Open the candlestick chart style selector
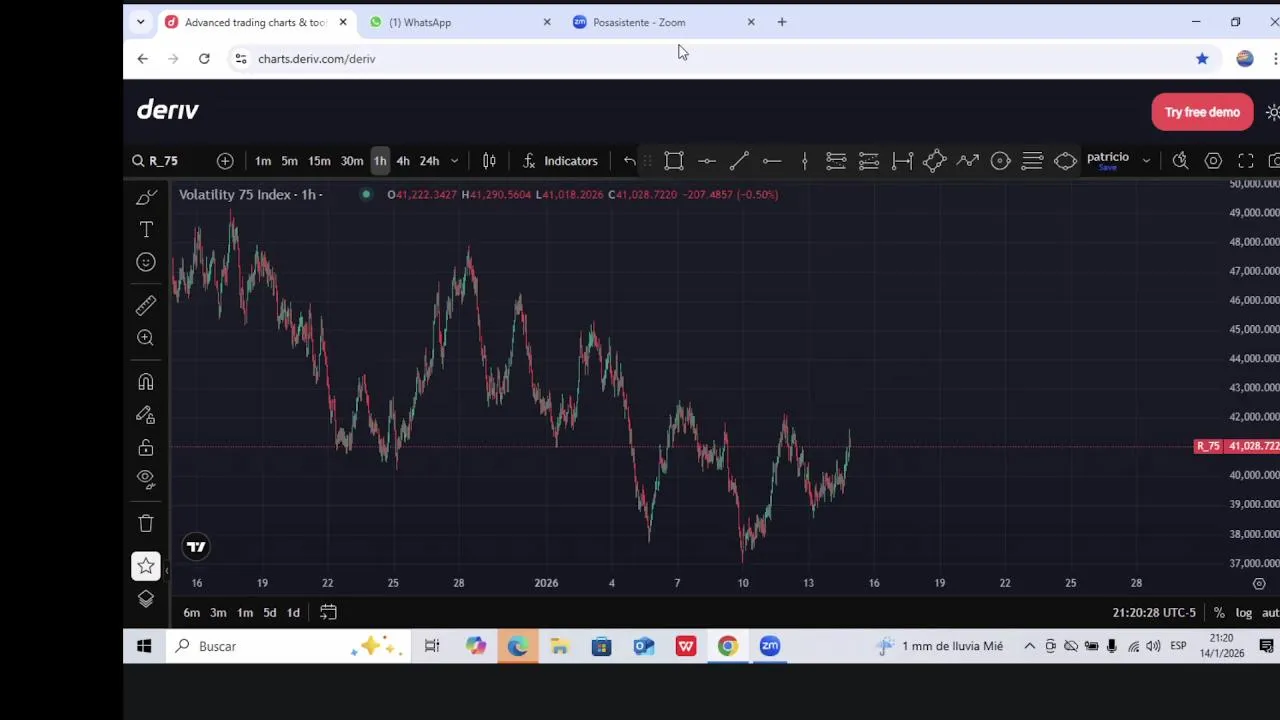 tap(489, 161)
